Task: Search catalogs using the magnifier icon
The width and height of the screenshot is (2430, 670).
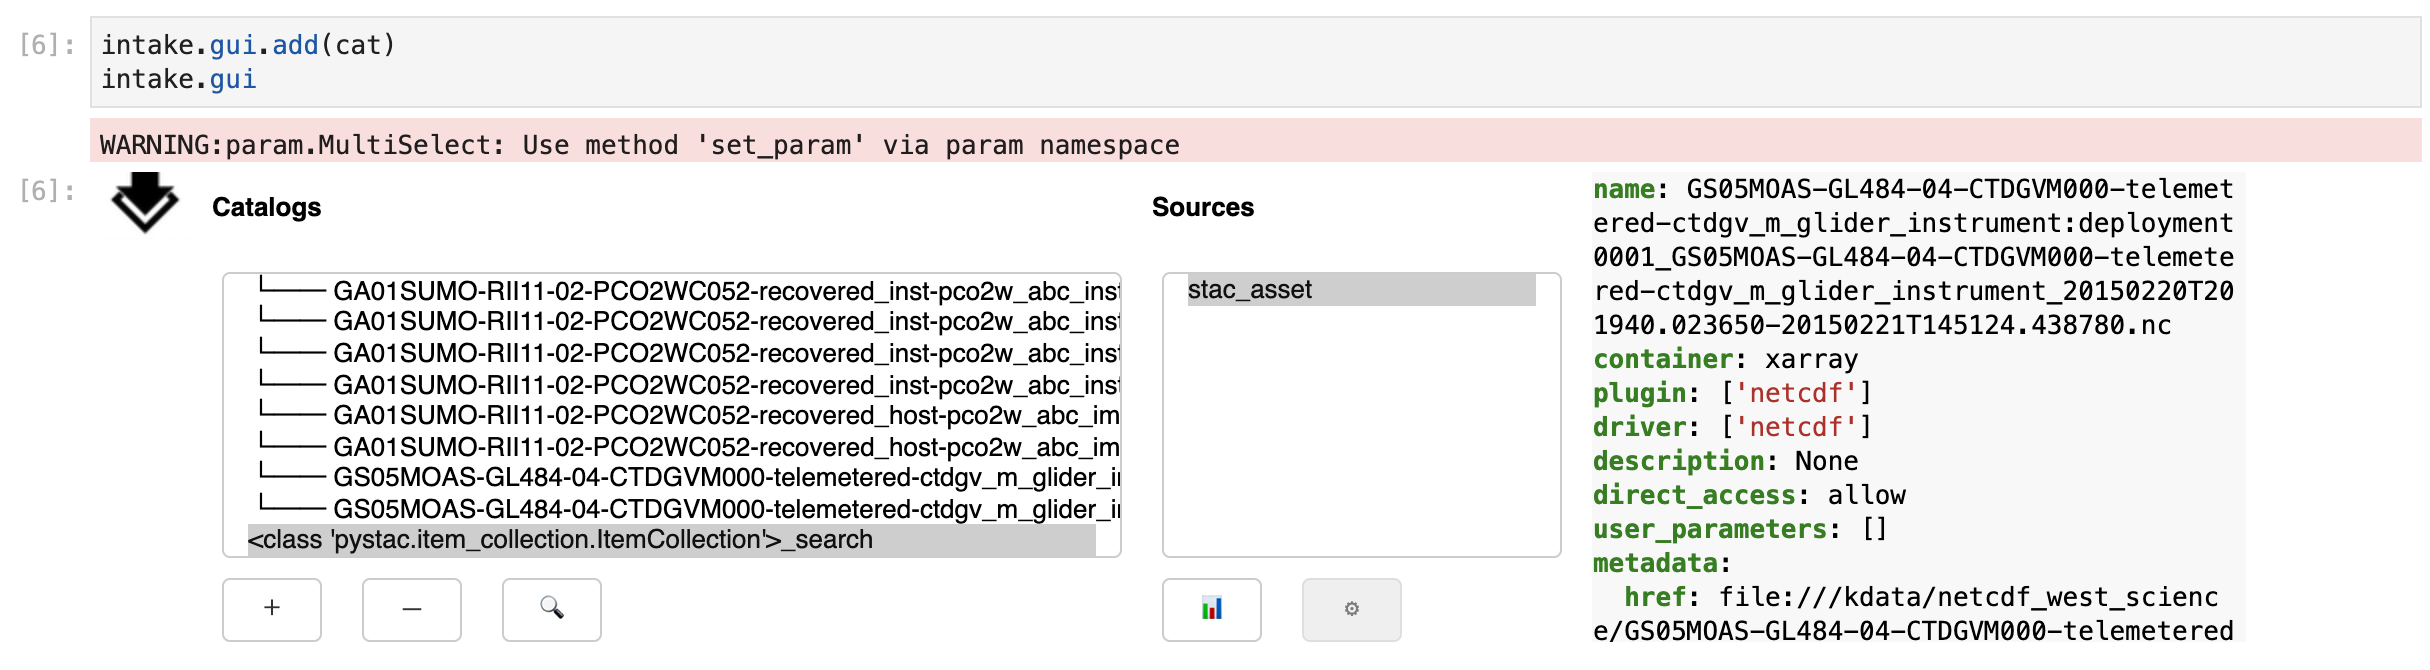Action: click(x=551, y=610)
